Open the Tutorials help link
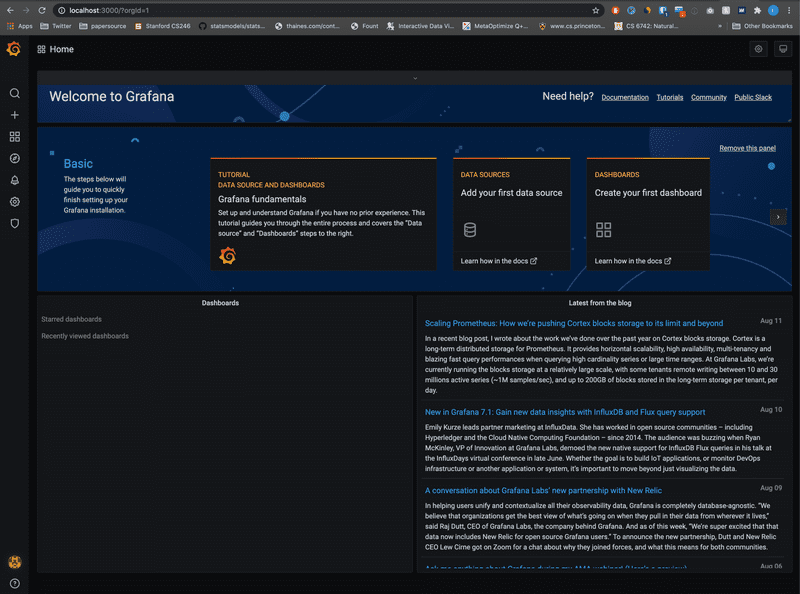This screenshot has width=800, height=594. 669,97
